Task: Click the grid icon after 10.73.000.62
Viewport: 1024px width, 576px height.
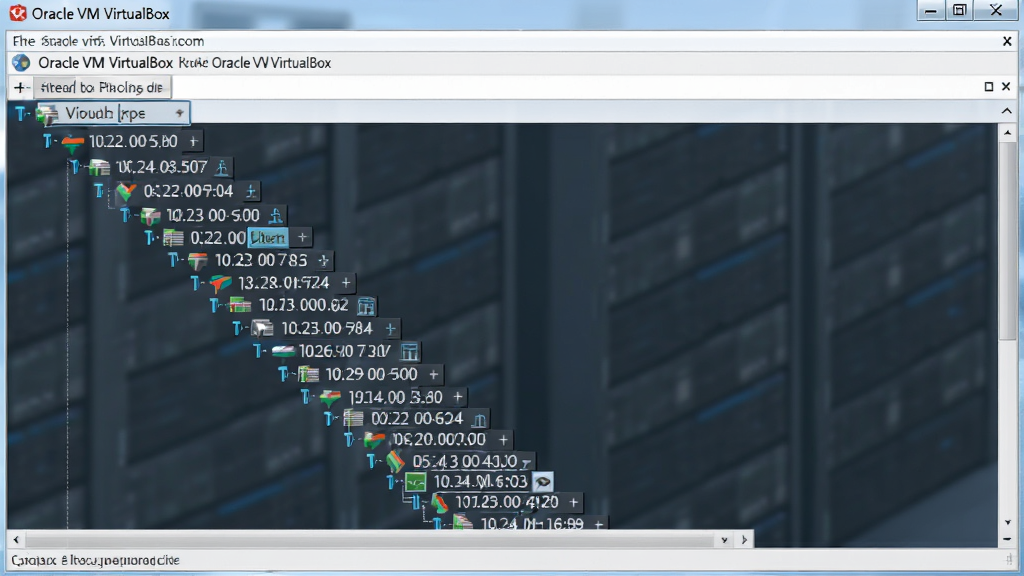Action: (x=366, y=306)
